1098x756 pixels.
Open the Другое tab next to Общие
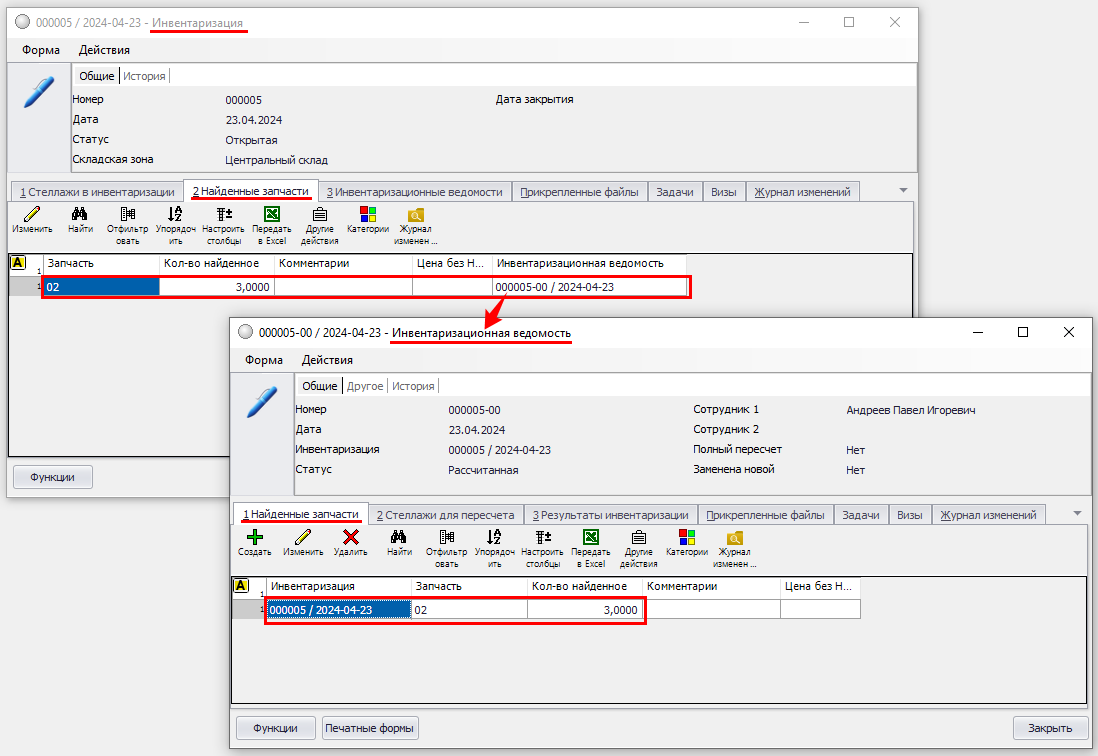365,386
